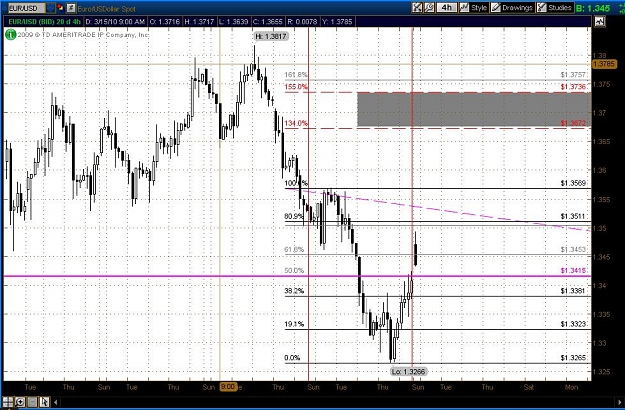Click the D: 3/15/10 9:00 AM date readout

pyautogui.click(x=115, y=22)
